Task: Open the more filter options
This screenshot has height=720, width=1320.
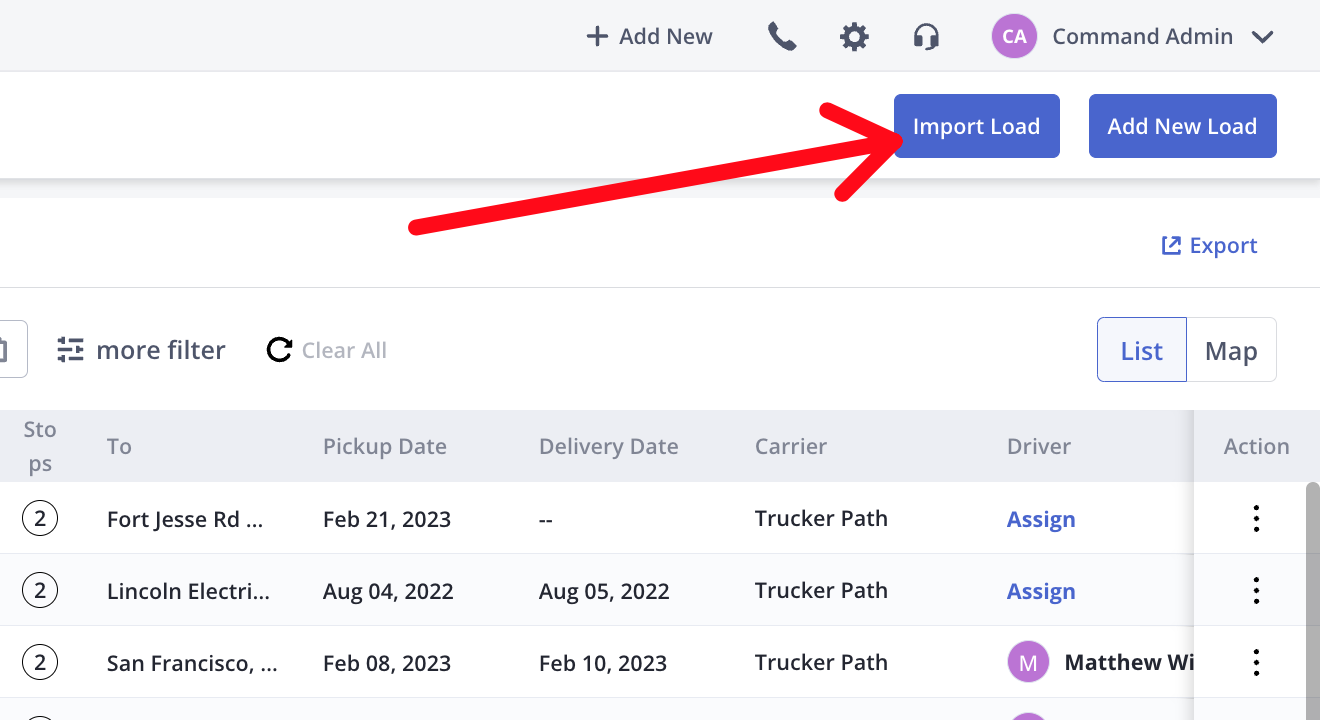Action: 141,350
